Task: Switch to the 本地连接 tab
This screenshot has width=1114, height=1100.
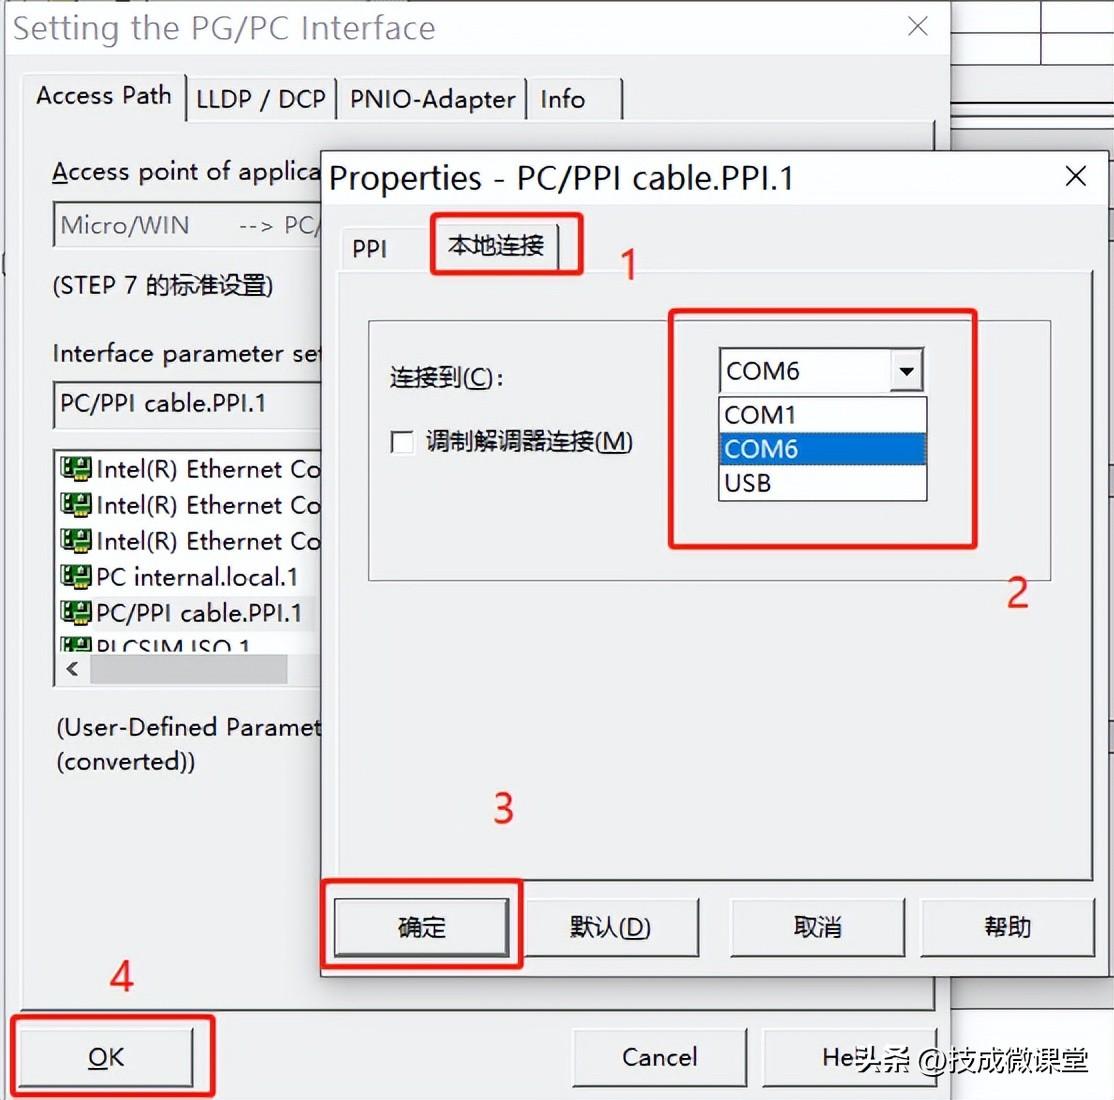Action: point(496,245)
